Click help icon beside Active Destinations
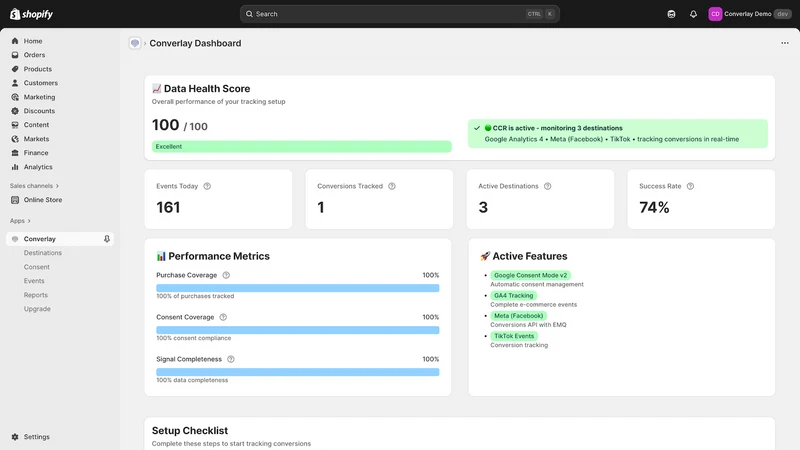 (x=547, y=186)
